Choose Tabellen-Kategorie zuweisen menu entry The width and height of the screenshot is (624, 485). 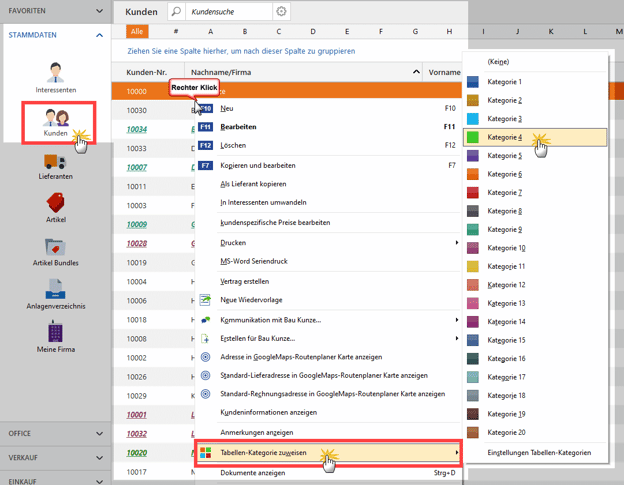[263, 453]
